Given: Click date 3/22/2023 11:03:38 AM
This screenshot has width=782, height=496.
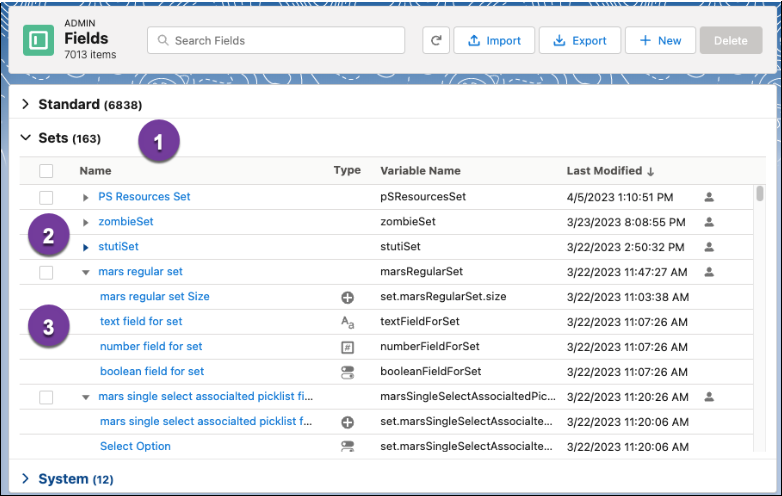Looking at the screenshot, I should point(628,297).
